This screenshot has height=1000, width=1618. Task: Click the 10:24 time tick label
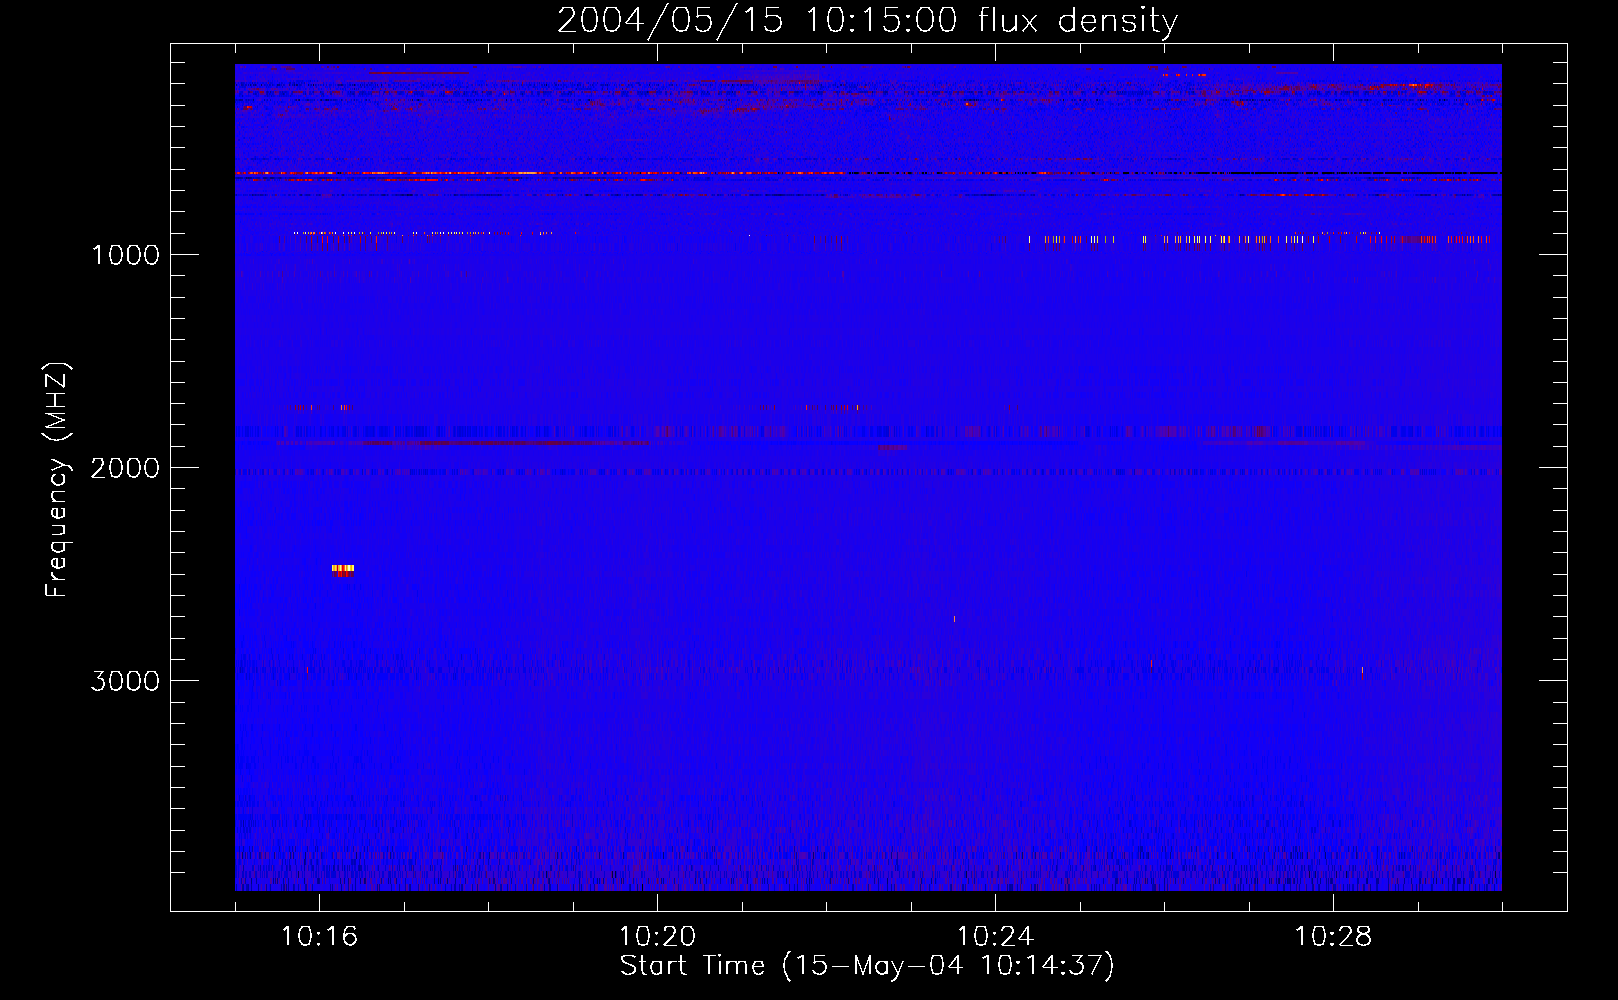point(995,937)
